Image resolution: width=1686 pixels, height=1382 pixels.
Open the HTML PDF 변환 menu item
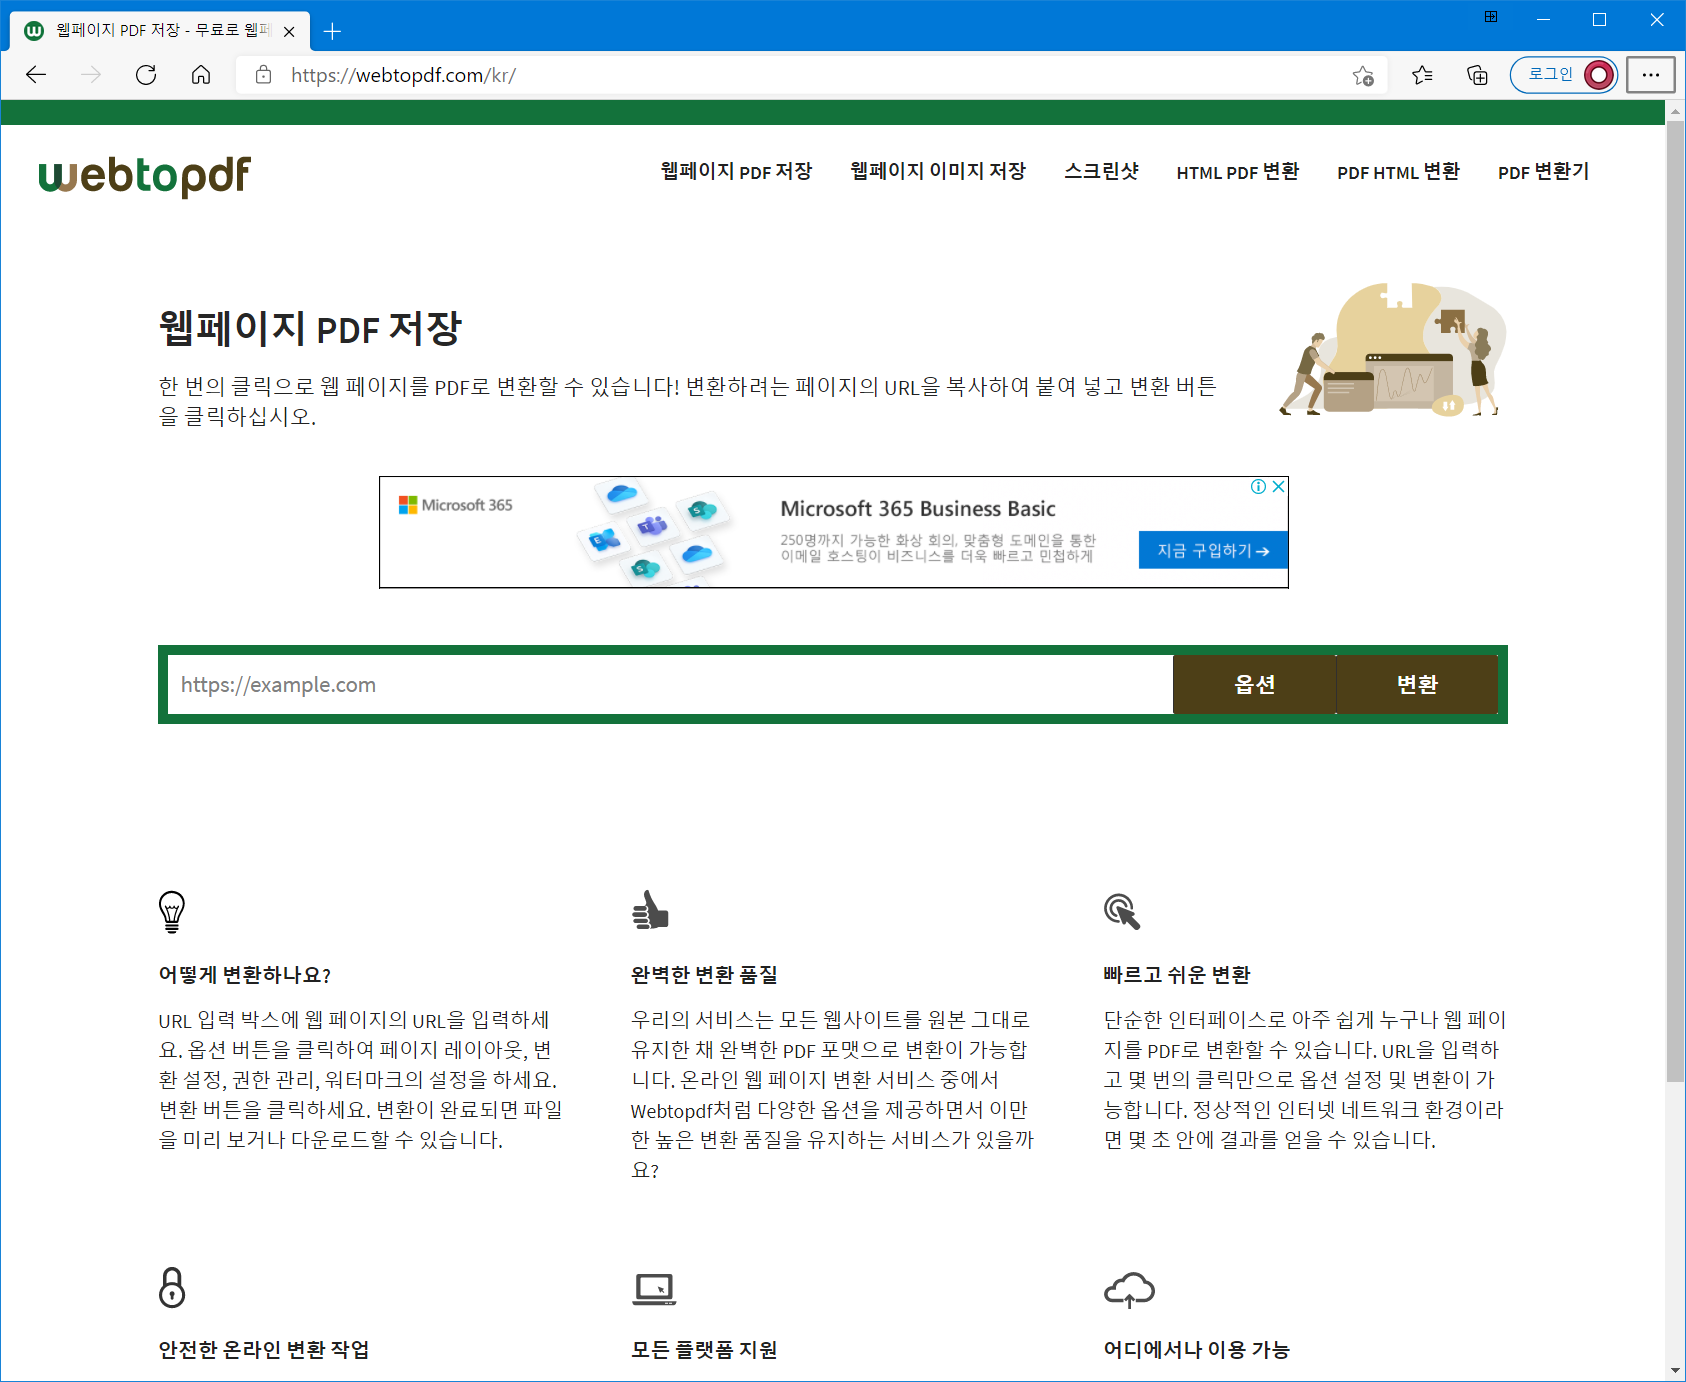tap(1238, 172)
